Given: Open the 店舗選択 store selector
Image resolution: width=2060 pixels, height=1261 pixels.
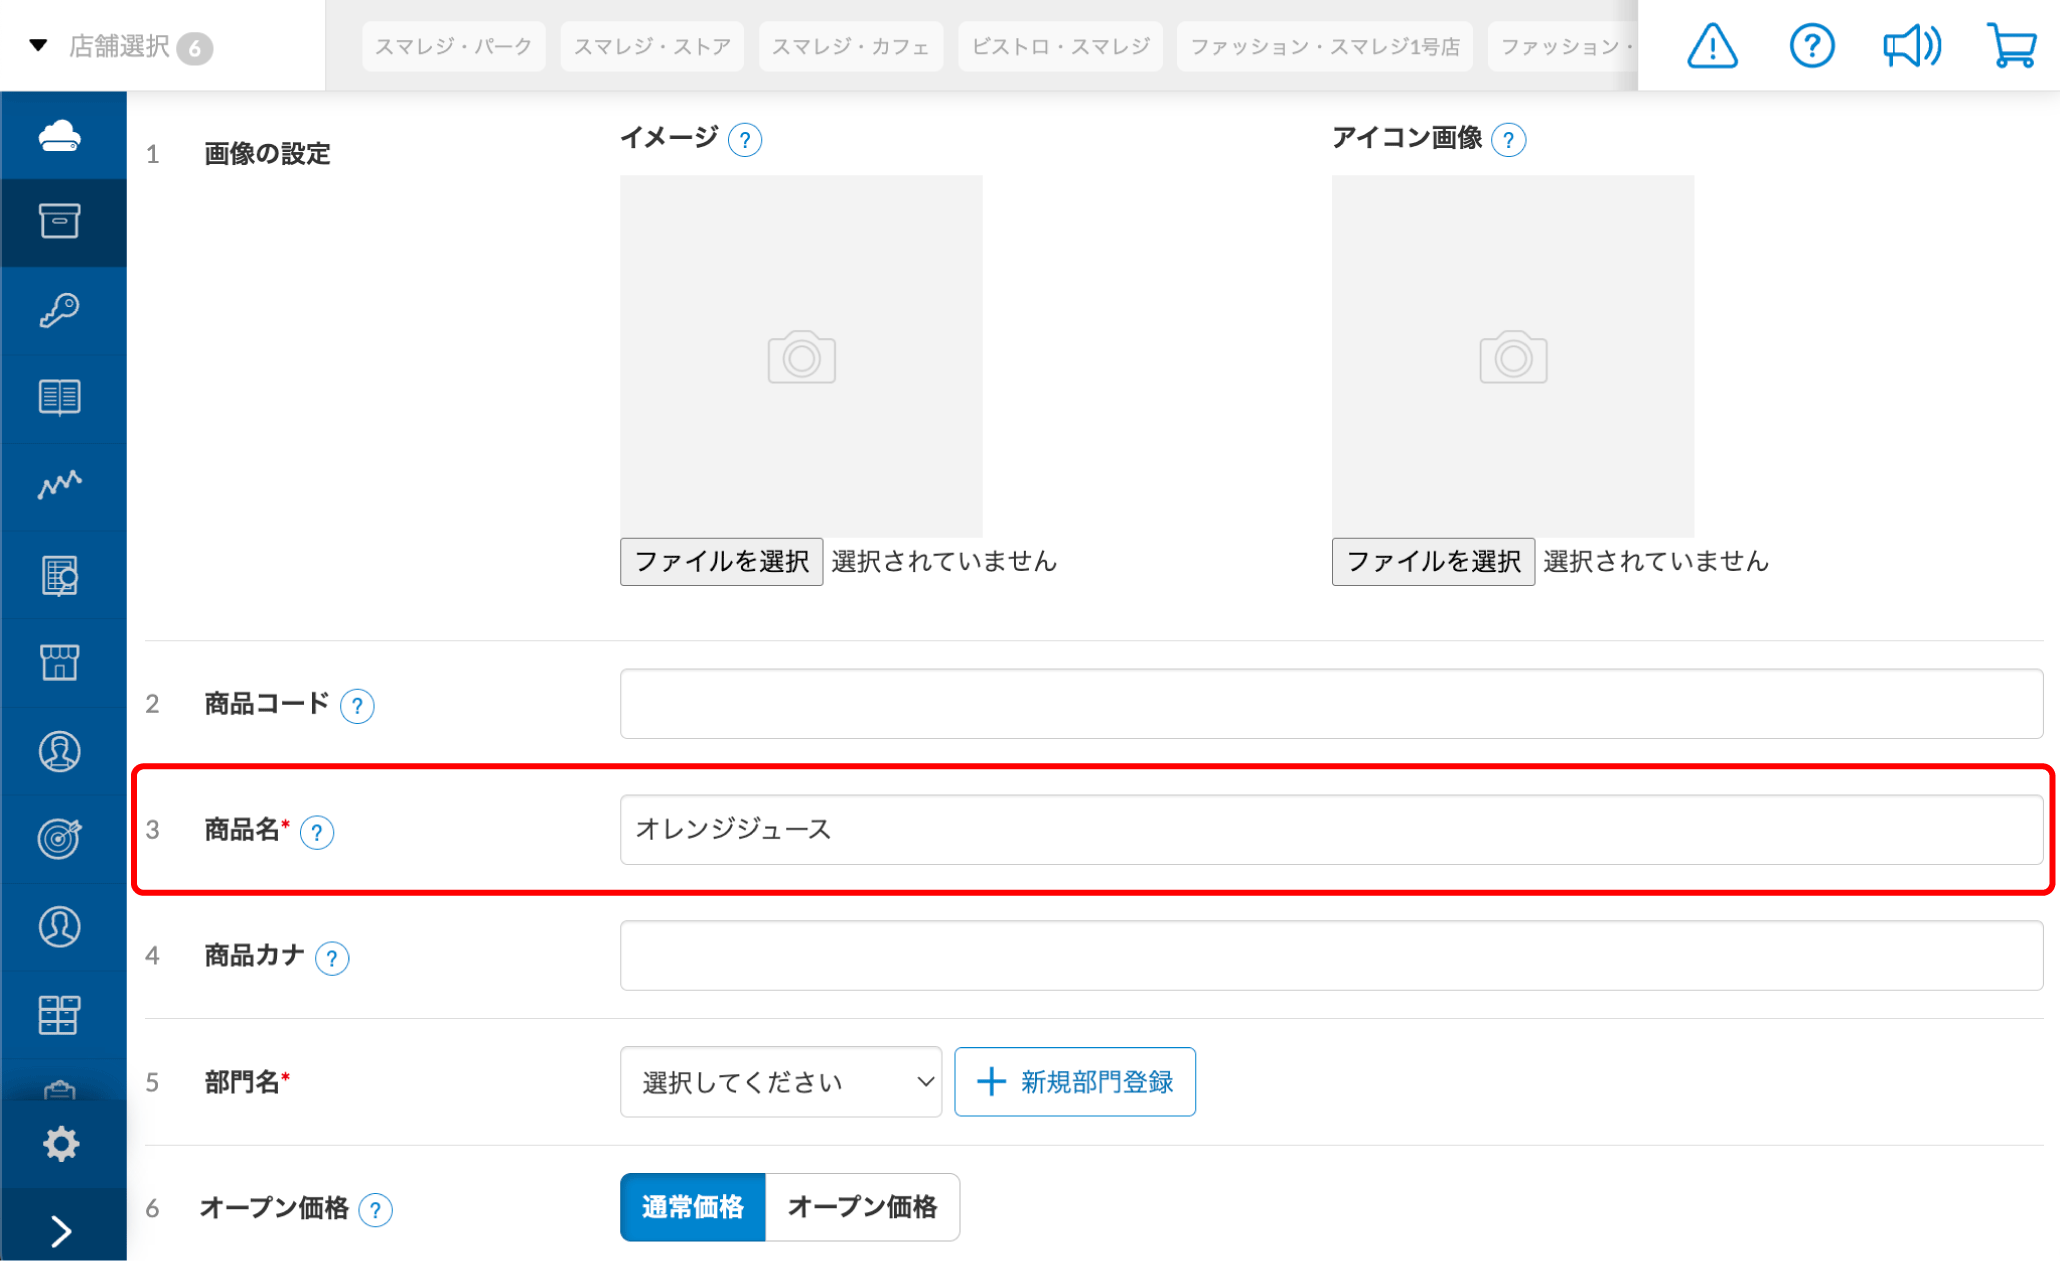Looking at the screenshot, I should (120, 46).
